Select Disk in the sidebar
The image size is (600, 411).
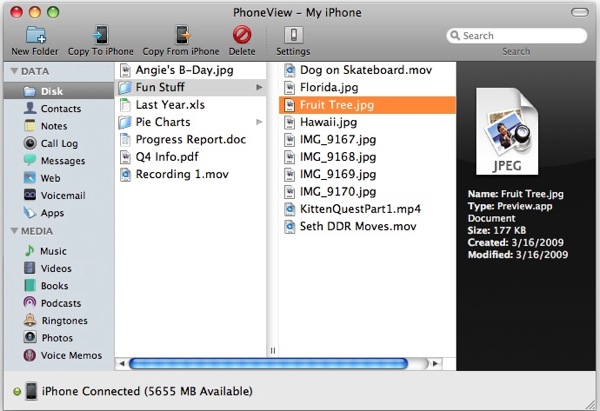click(x=59, y=91)
